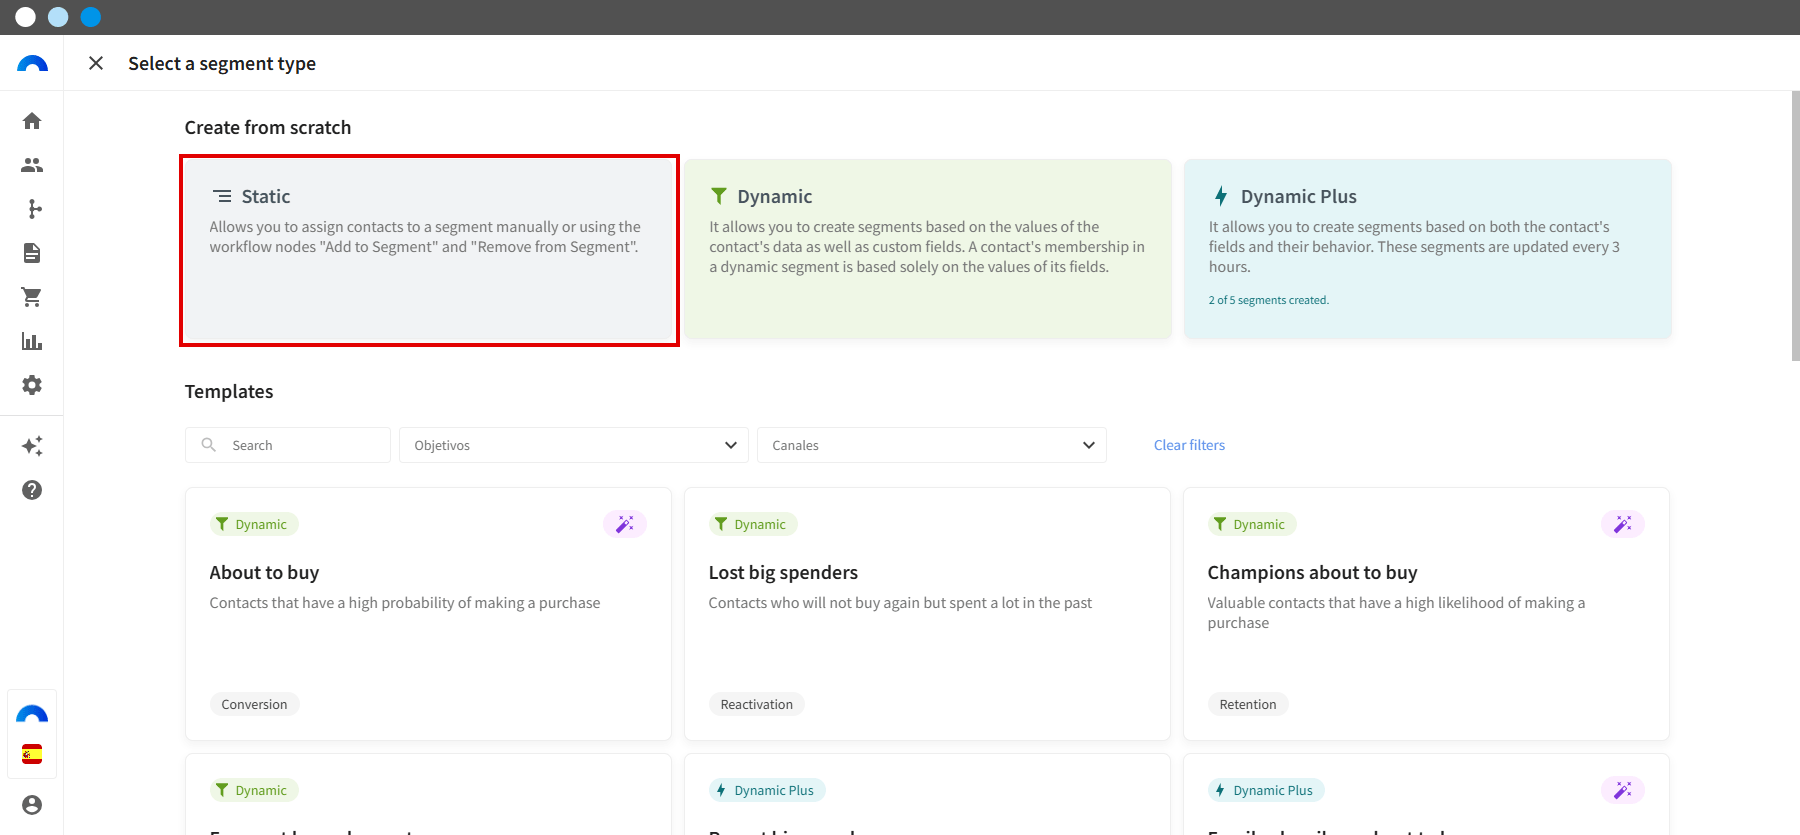This screenshot has height=835, width=1800.
Task: Click the Dynamic funnel icon in scratch card
Action: tap(719, 196)
